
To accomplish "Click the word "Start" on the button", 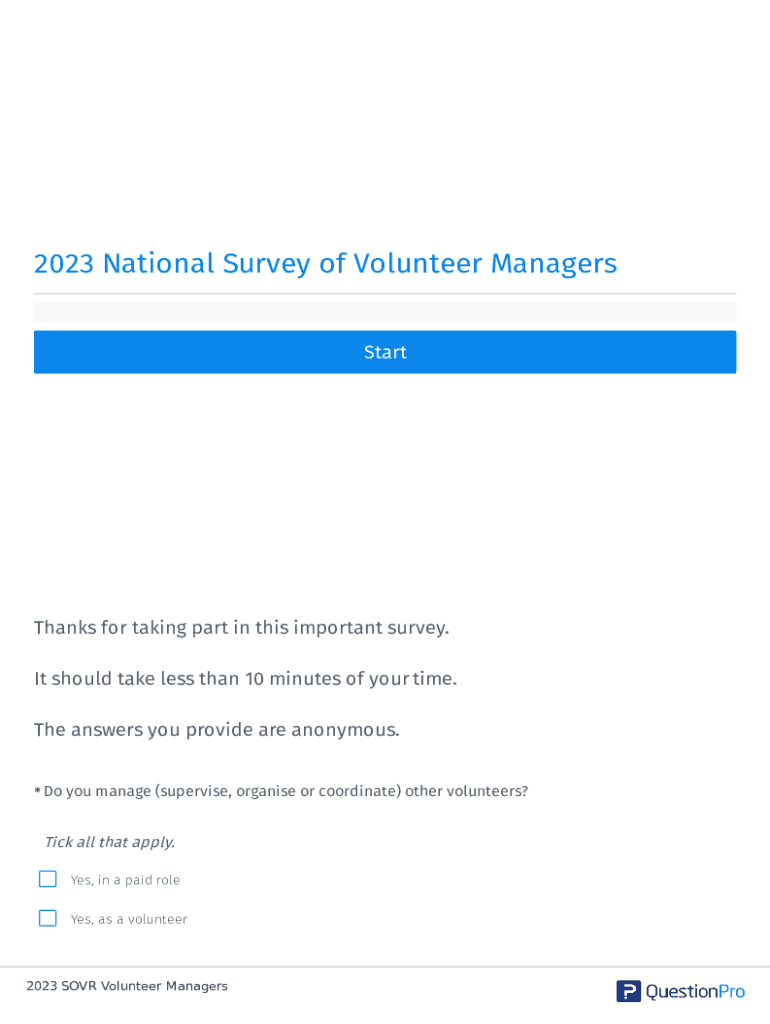I will (x=385, y=352).
